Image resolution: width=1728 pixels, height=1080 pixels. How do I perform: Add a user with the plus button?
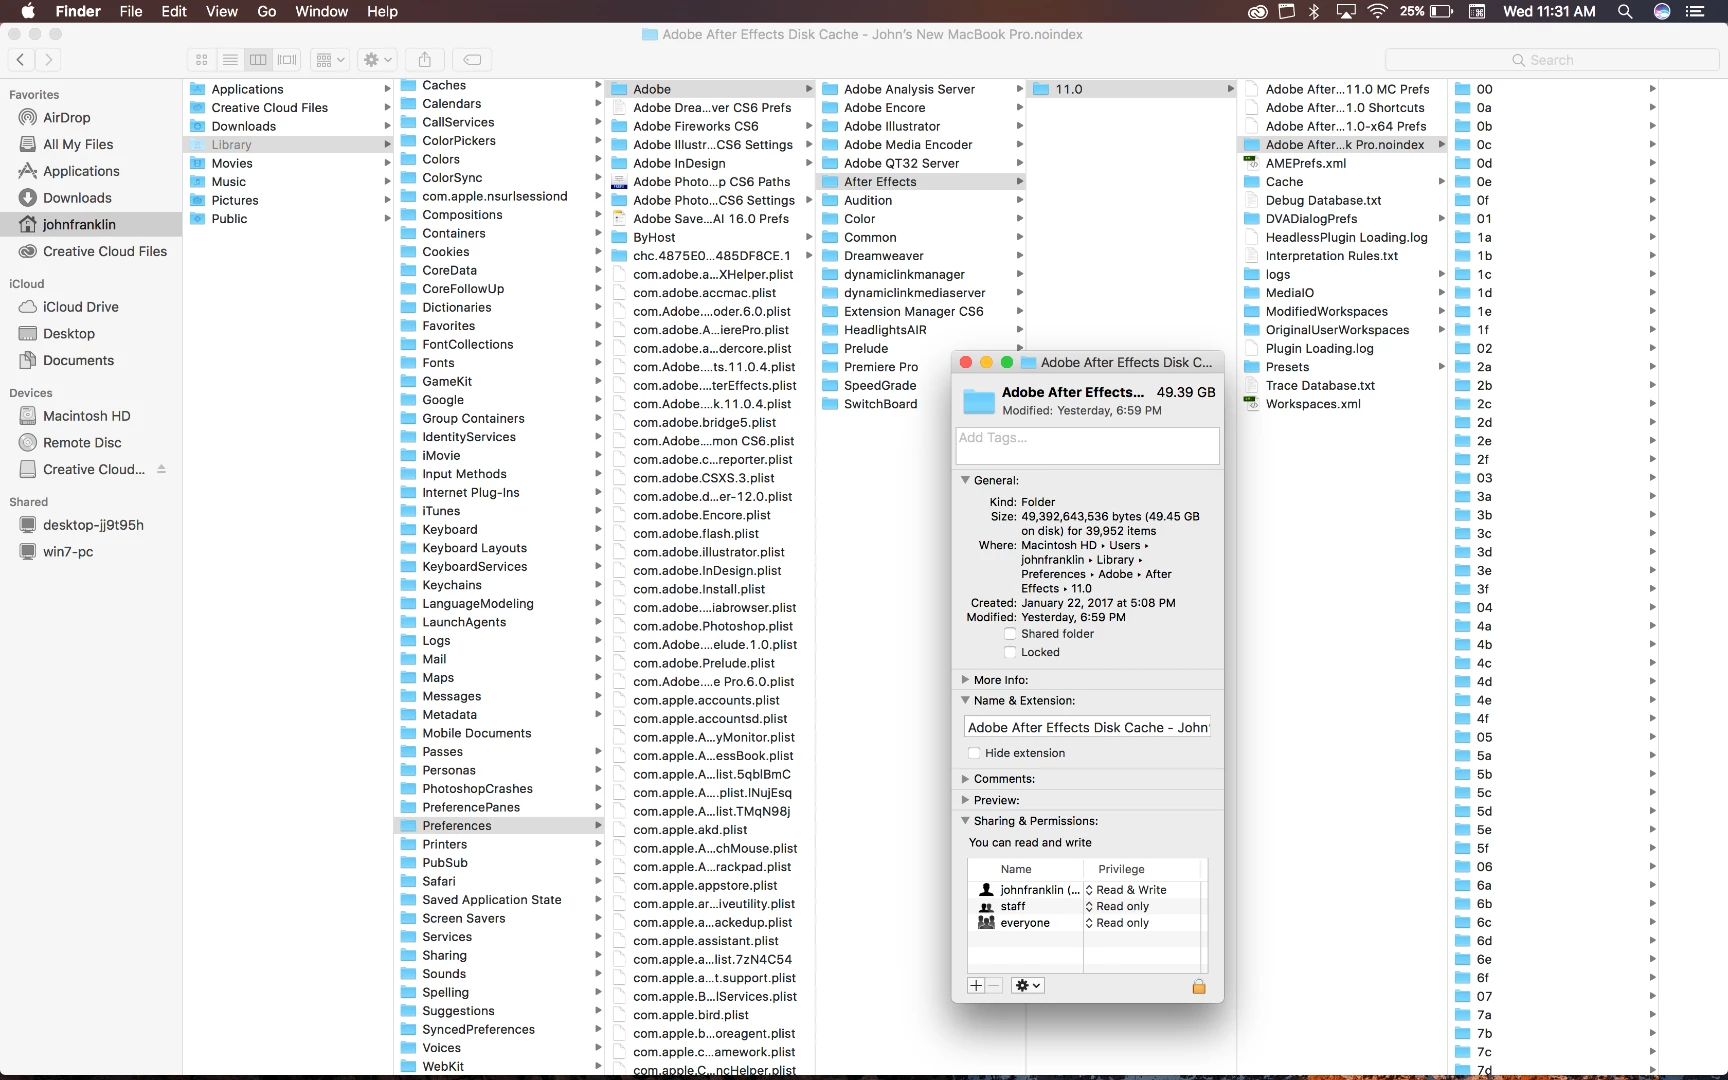coord(976,986)
